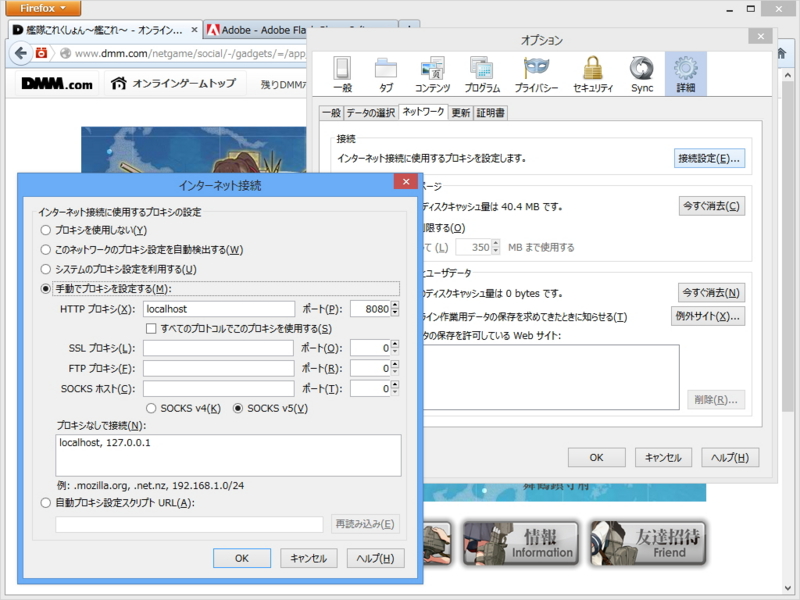Open the コンテンツ (Content) options panel icon
Screen dimensions: 800x600
tap(433, 74)
